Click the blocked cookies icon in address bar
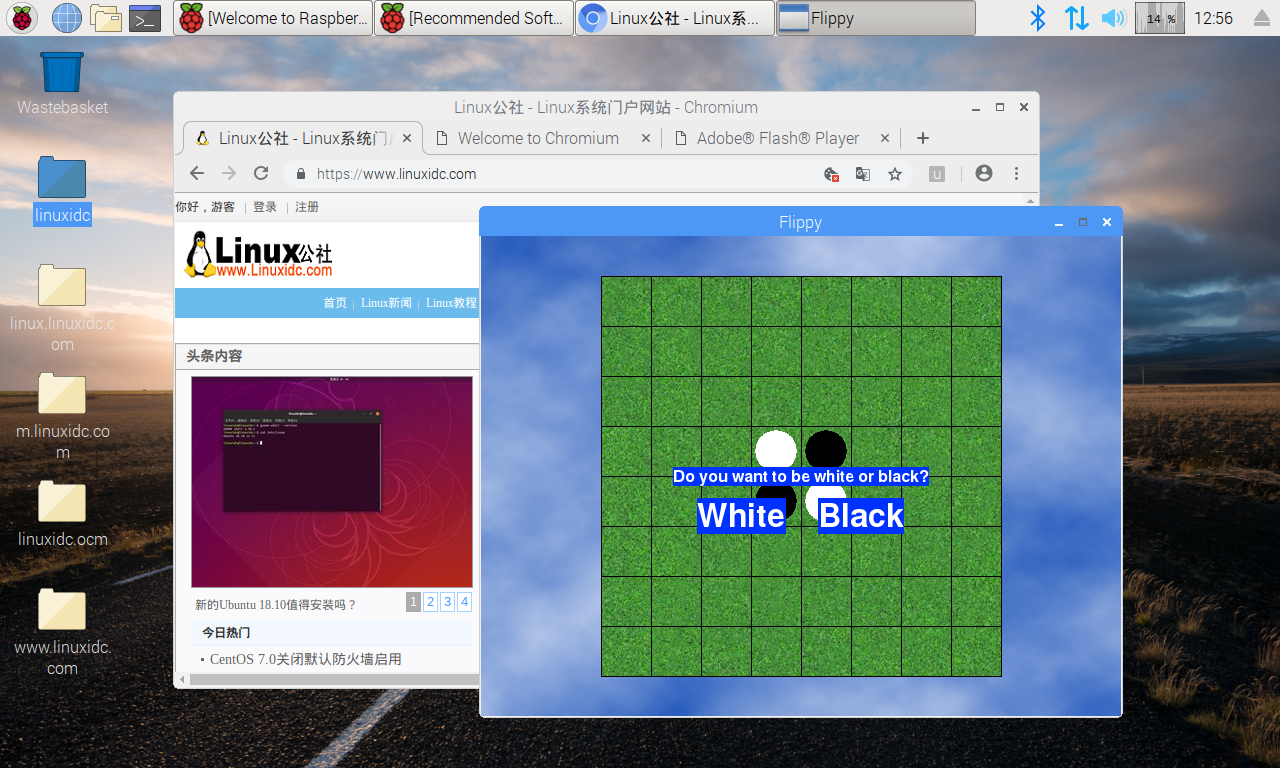The height and width of the screenshot is (768, 1280). click(x=831, y=174)
